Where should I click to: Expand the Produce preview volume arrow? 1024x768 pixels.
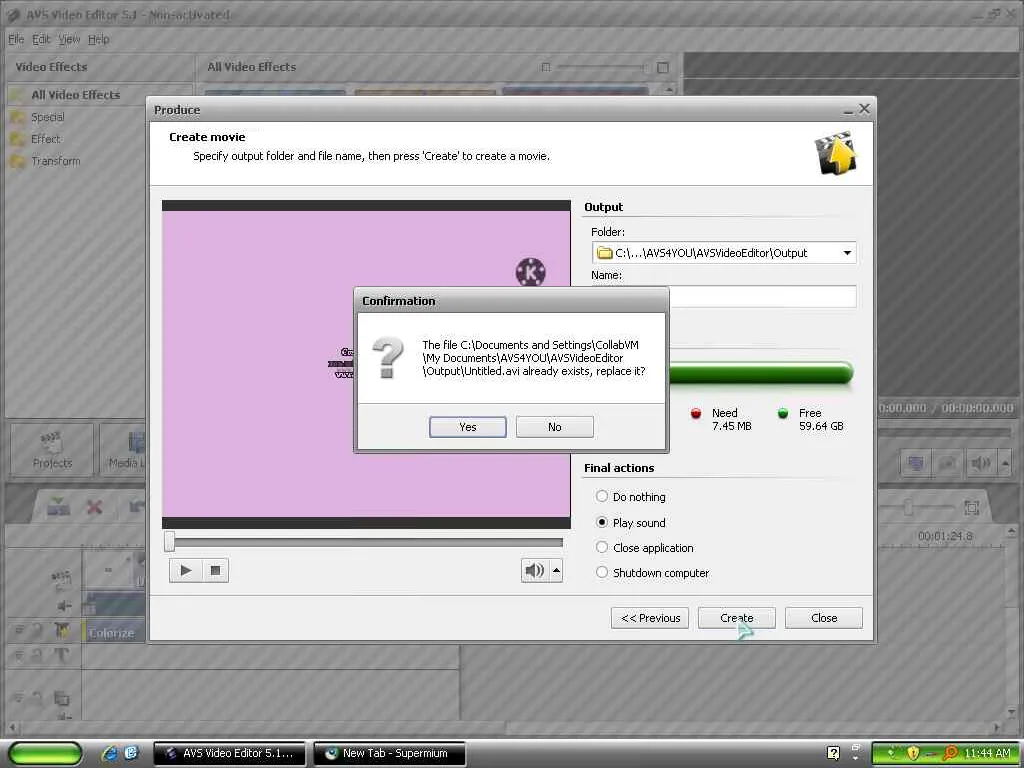(x=556, y=571)
